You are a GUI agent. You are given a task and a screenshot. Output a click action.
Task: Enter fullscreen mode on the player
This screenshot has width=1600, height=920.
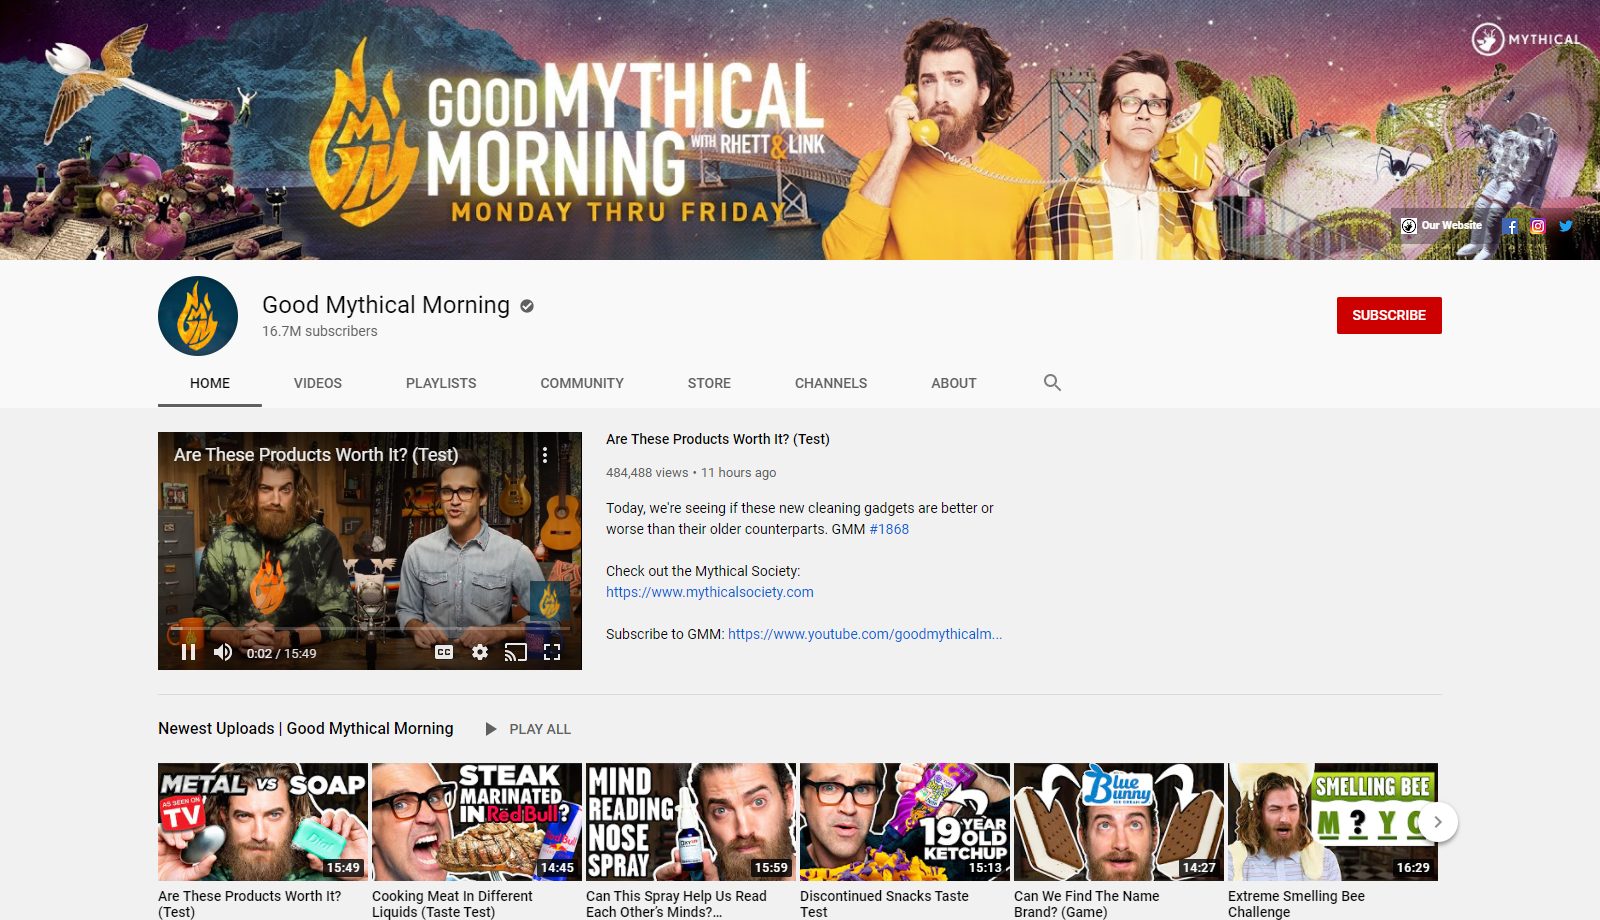pyautogui.click(x=552, y=652)
